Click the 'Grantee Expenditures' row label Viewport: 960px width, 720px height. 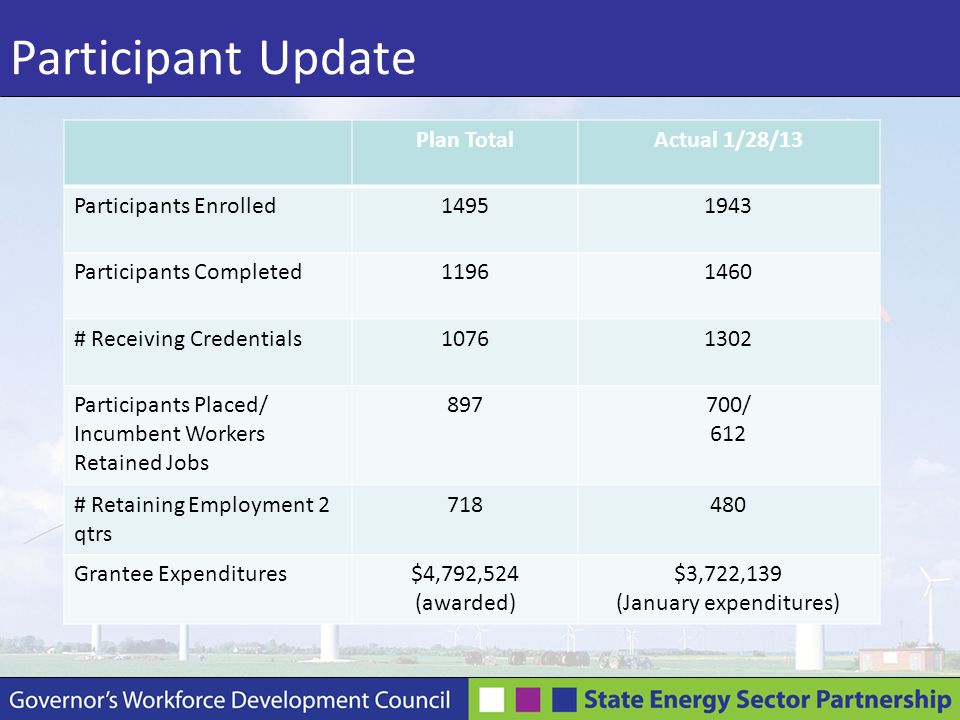coord(181,574)
